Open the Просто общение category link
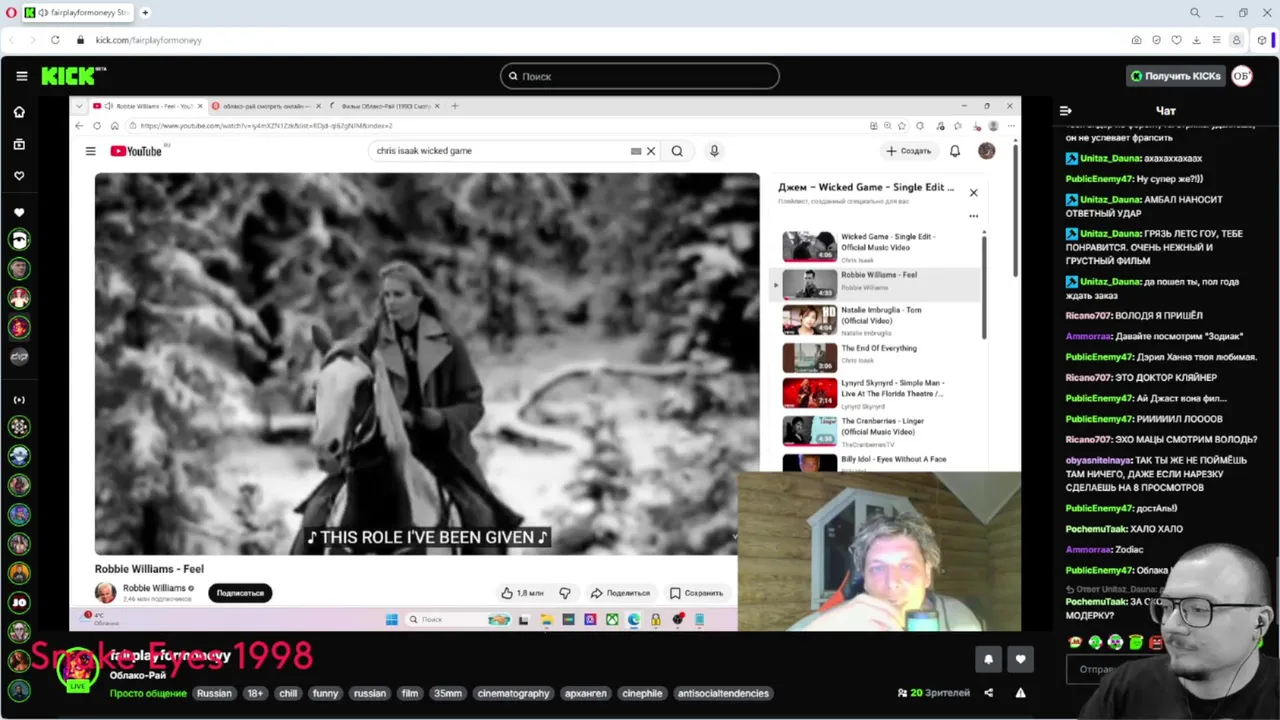 (148, 693)
